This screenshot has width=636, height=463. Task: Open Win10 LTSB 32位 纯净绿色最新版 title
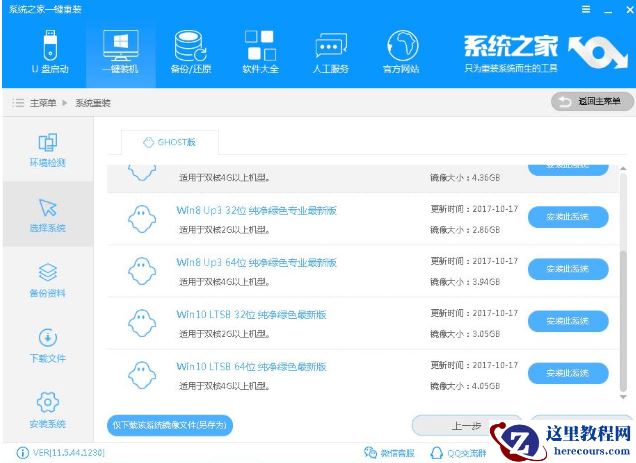(x=251, y=314)
